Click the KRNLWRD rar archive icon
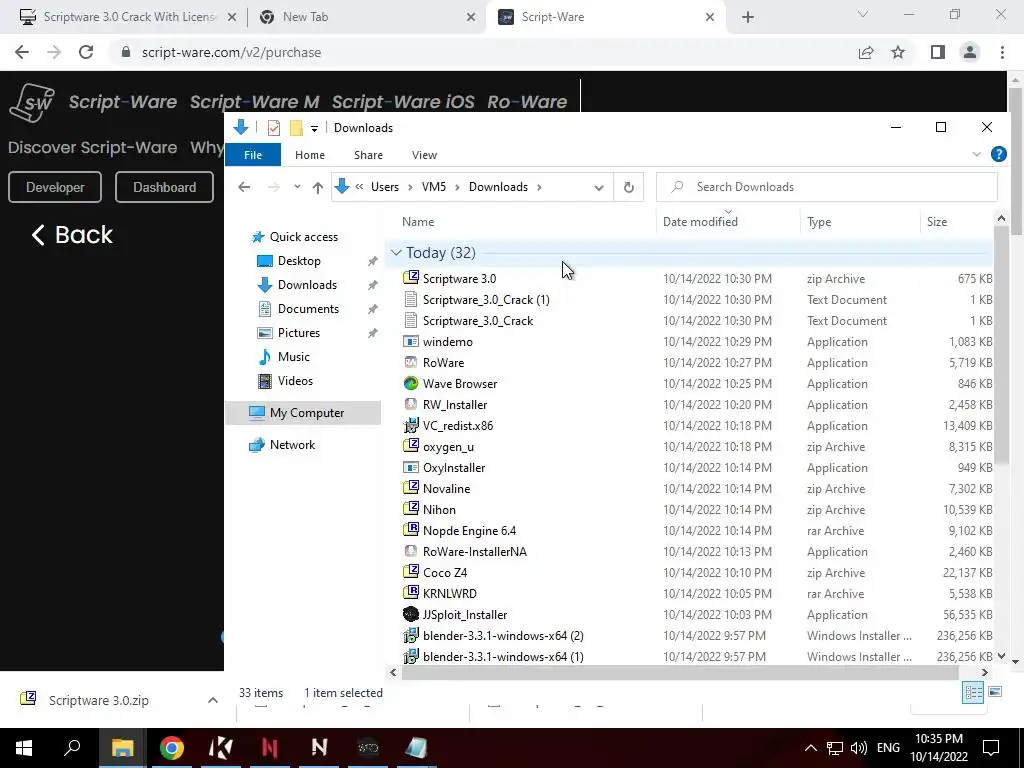 pyautogui.click(x=411, y=594)
